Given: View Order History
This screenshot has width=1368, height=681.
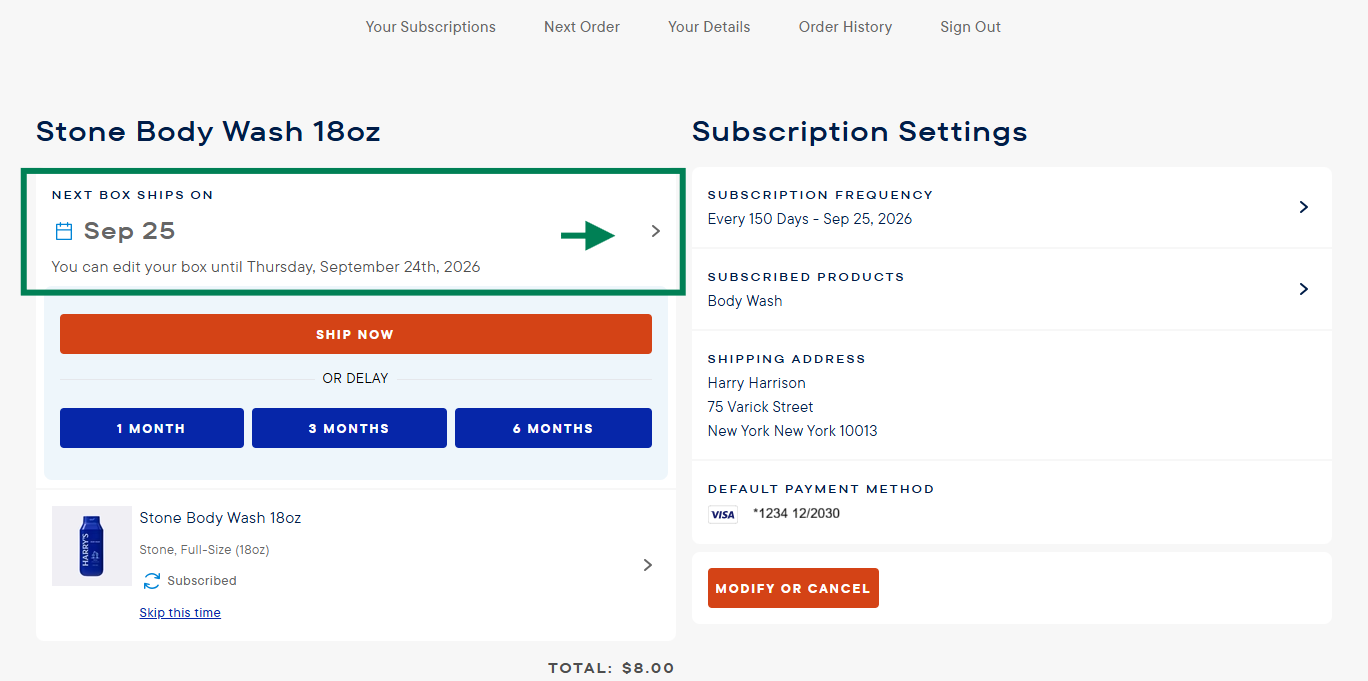Looking at the screenshot, I should tap(845, 27).
